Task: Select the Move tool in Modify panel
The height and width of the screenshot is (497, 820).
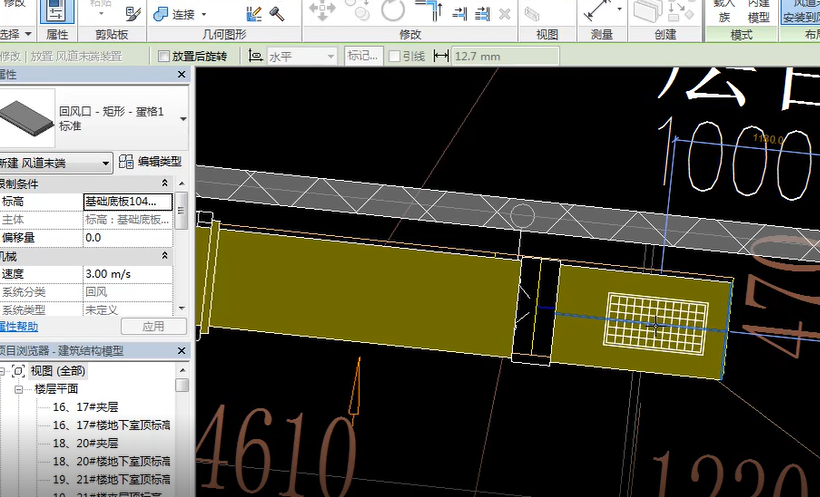Action: [x=323, y=10]
